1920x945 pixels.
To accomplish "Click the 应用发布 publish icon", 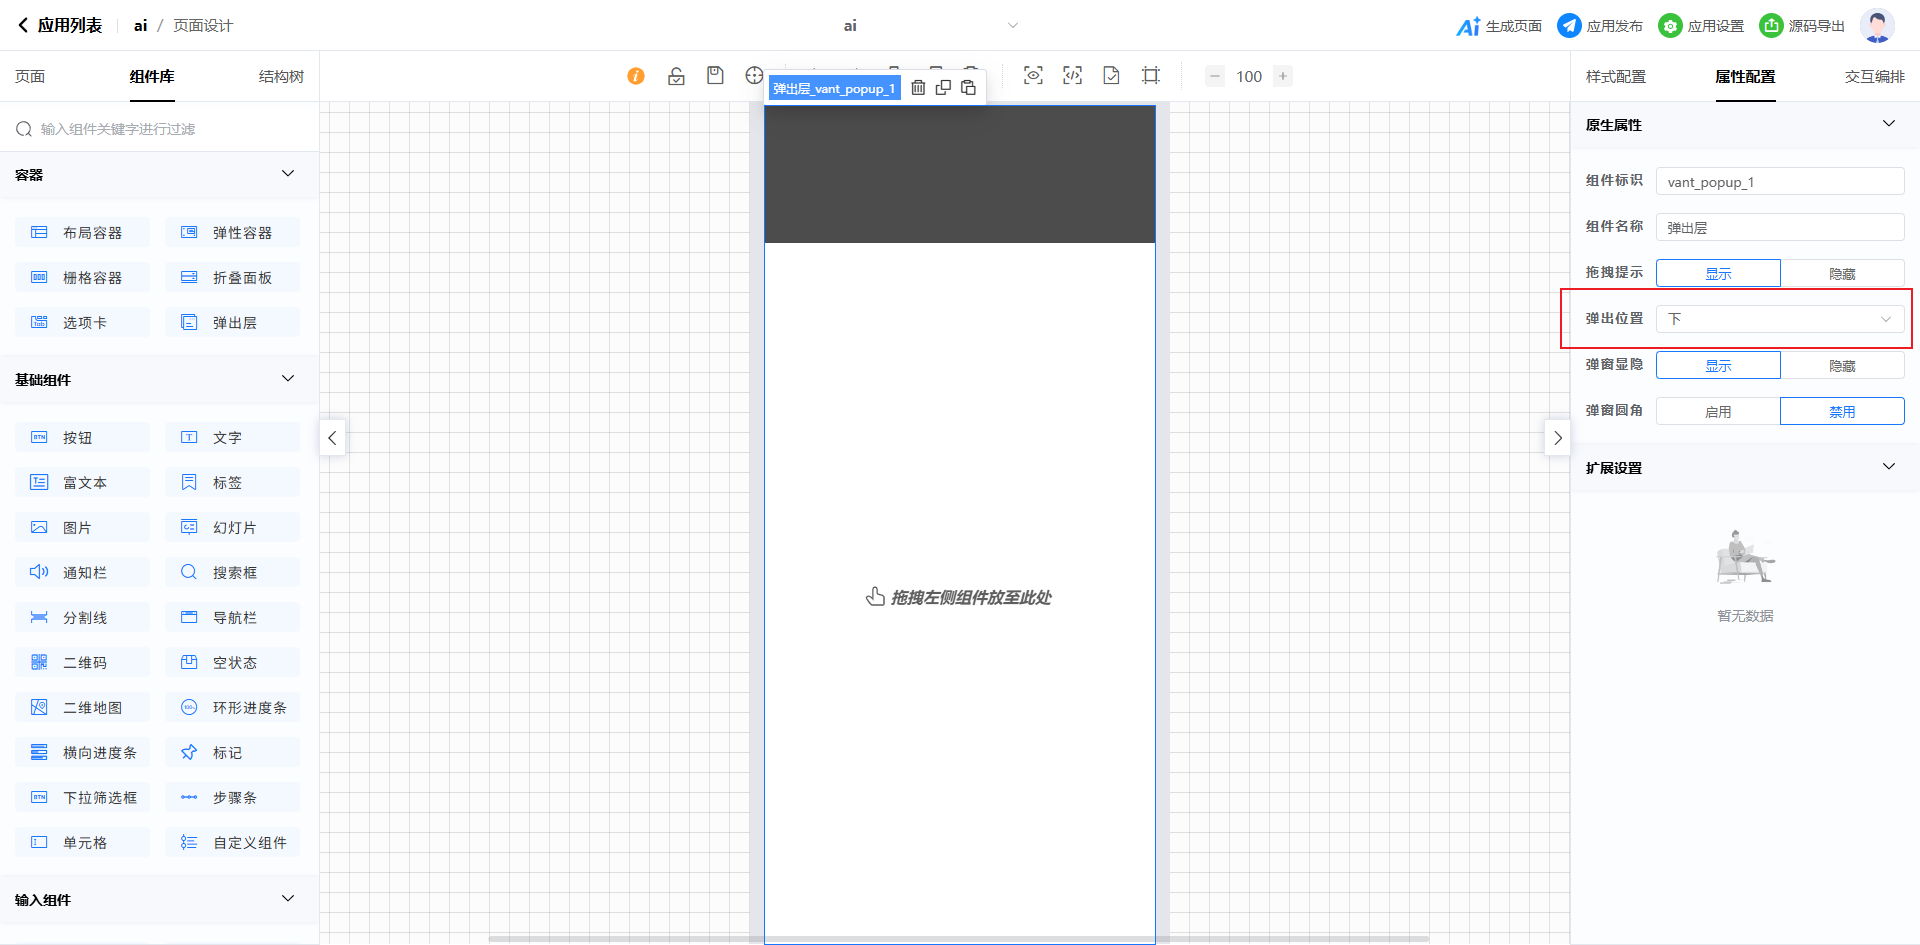I will [1570, 26].
